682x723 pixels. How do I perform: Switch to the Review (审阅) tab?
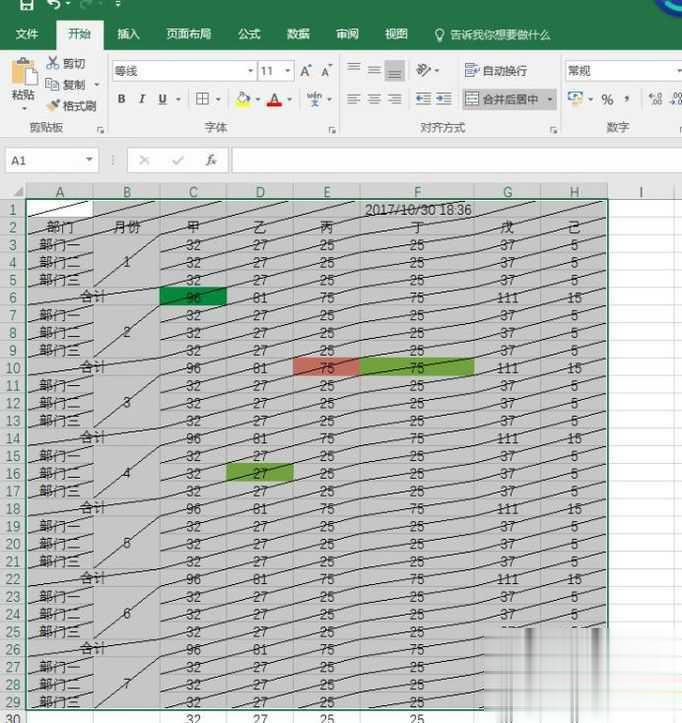coord(347,34)
